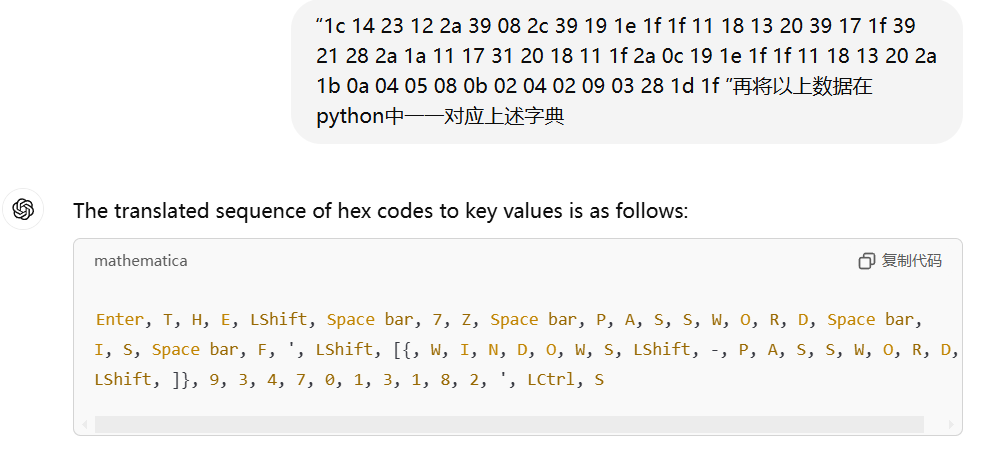Click the word 'python' in the user message
1007x455 pixels.
[349, 116]
